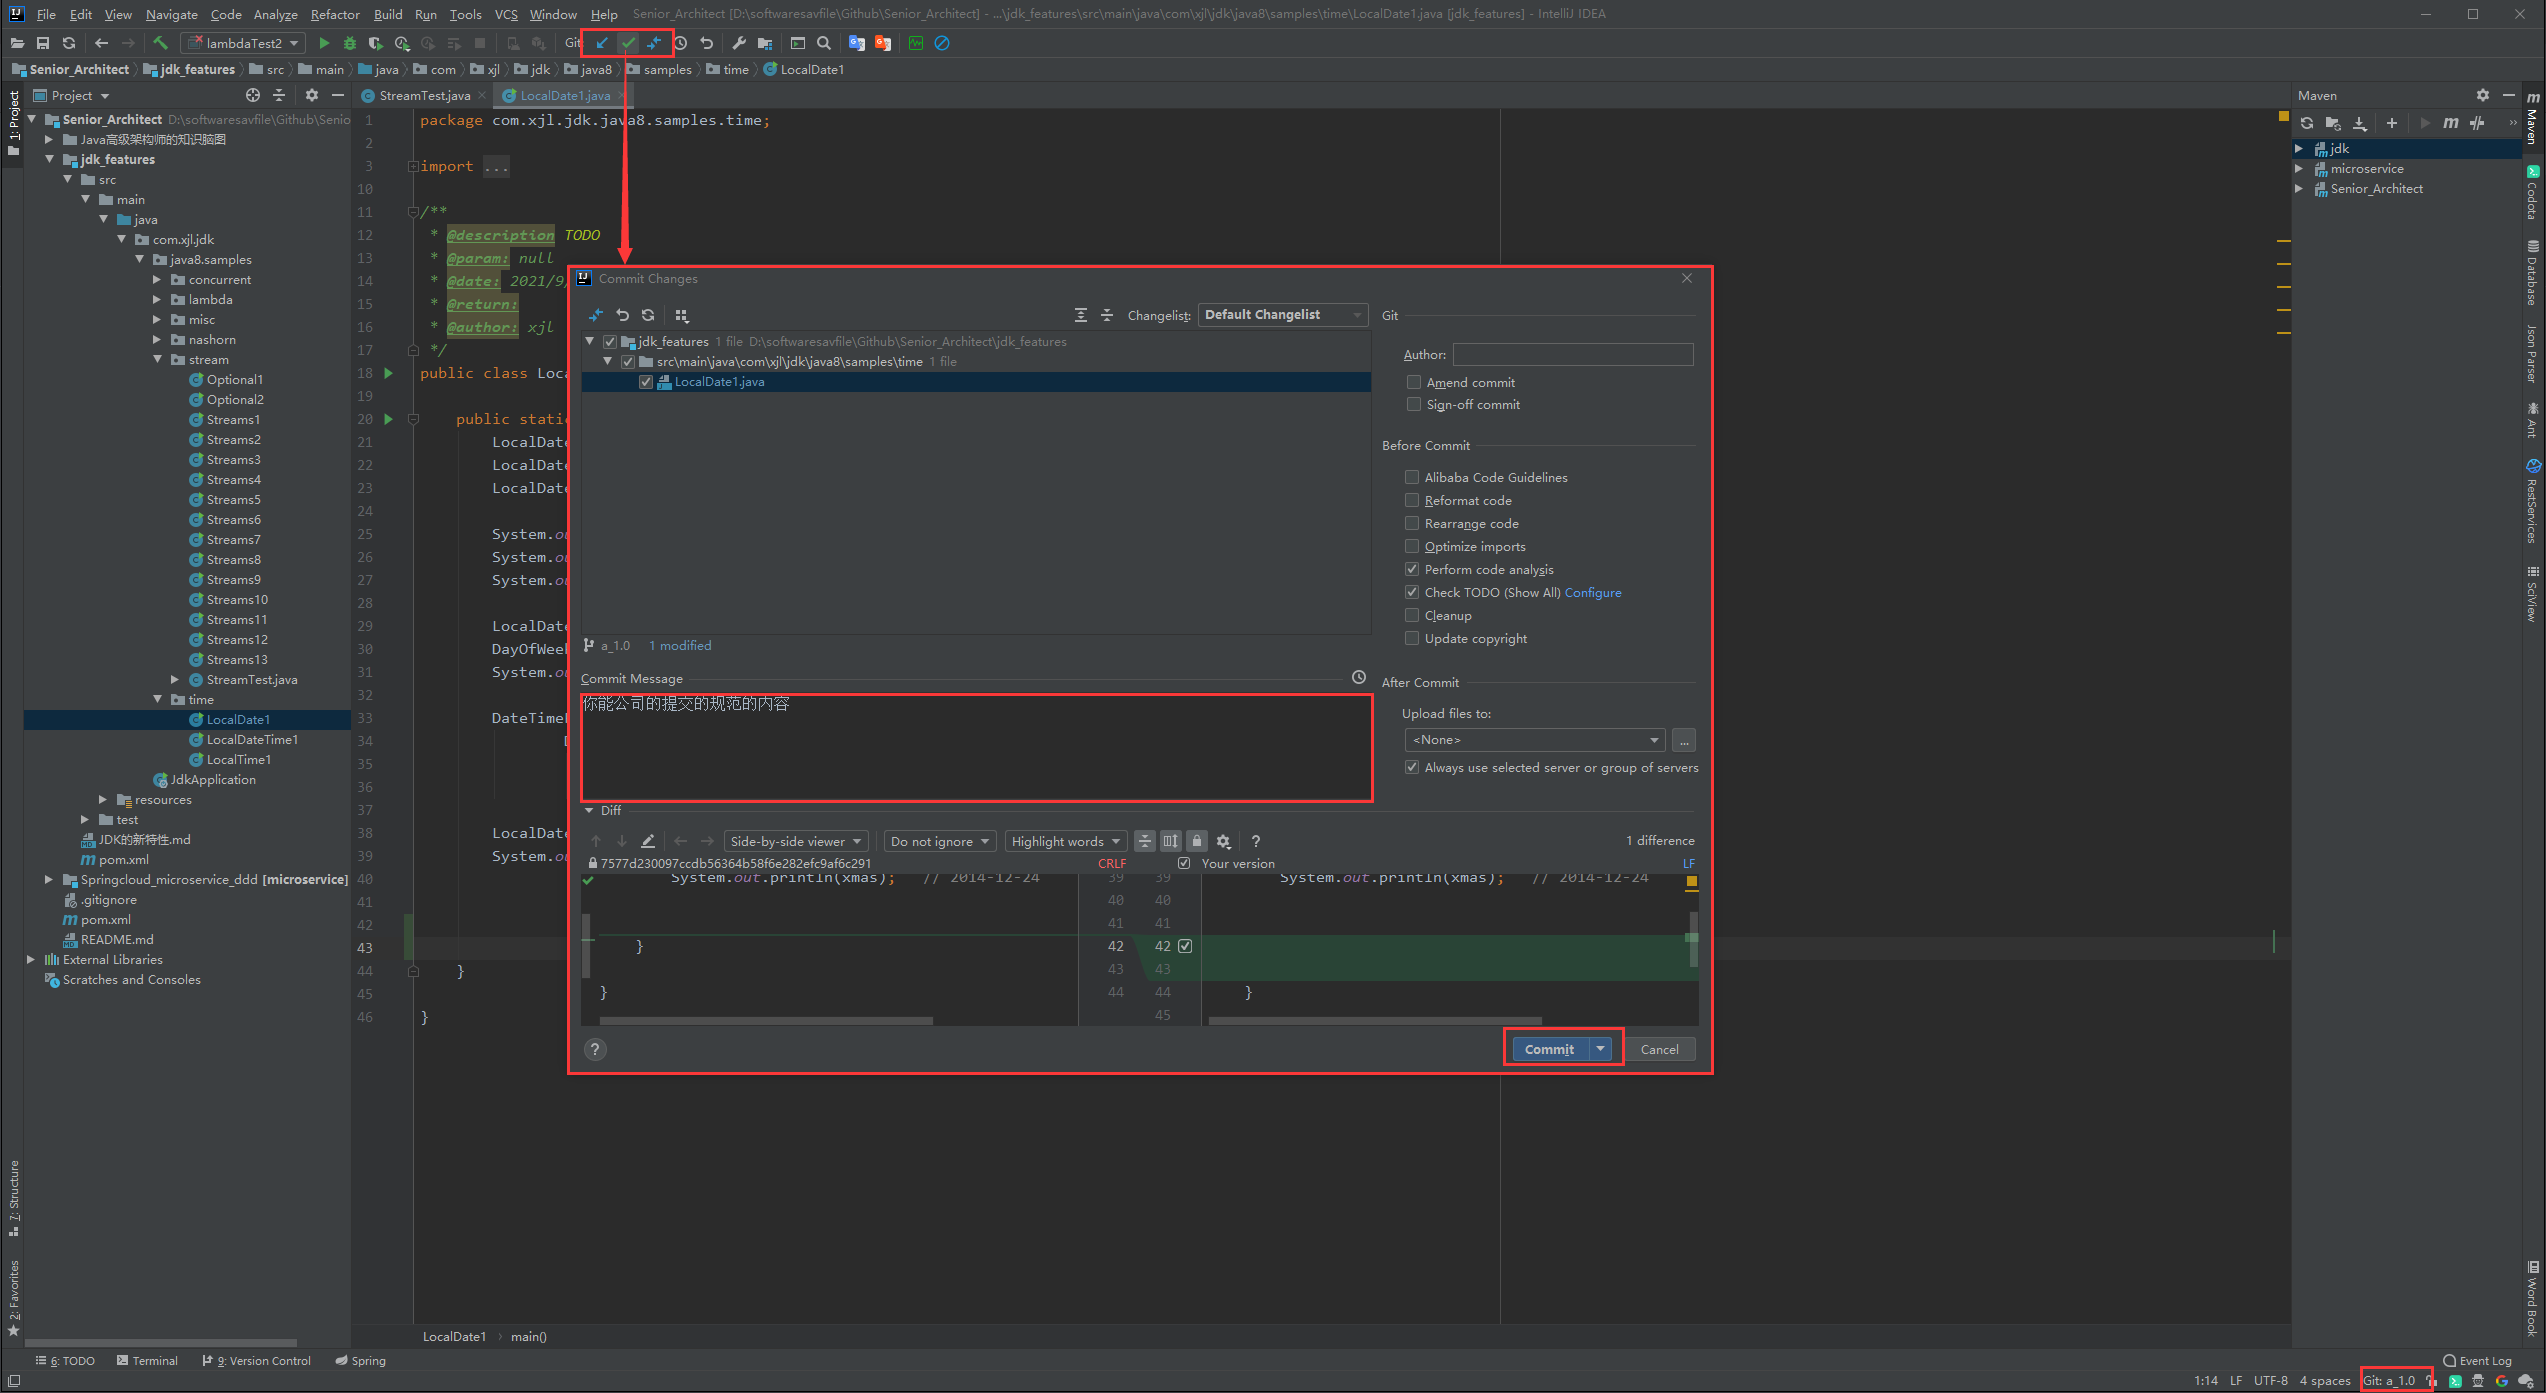Toggle the Reformat code checkbox
The image size is (2546, 1393).
pyautogui.click(x=1412, y=500)
